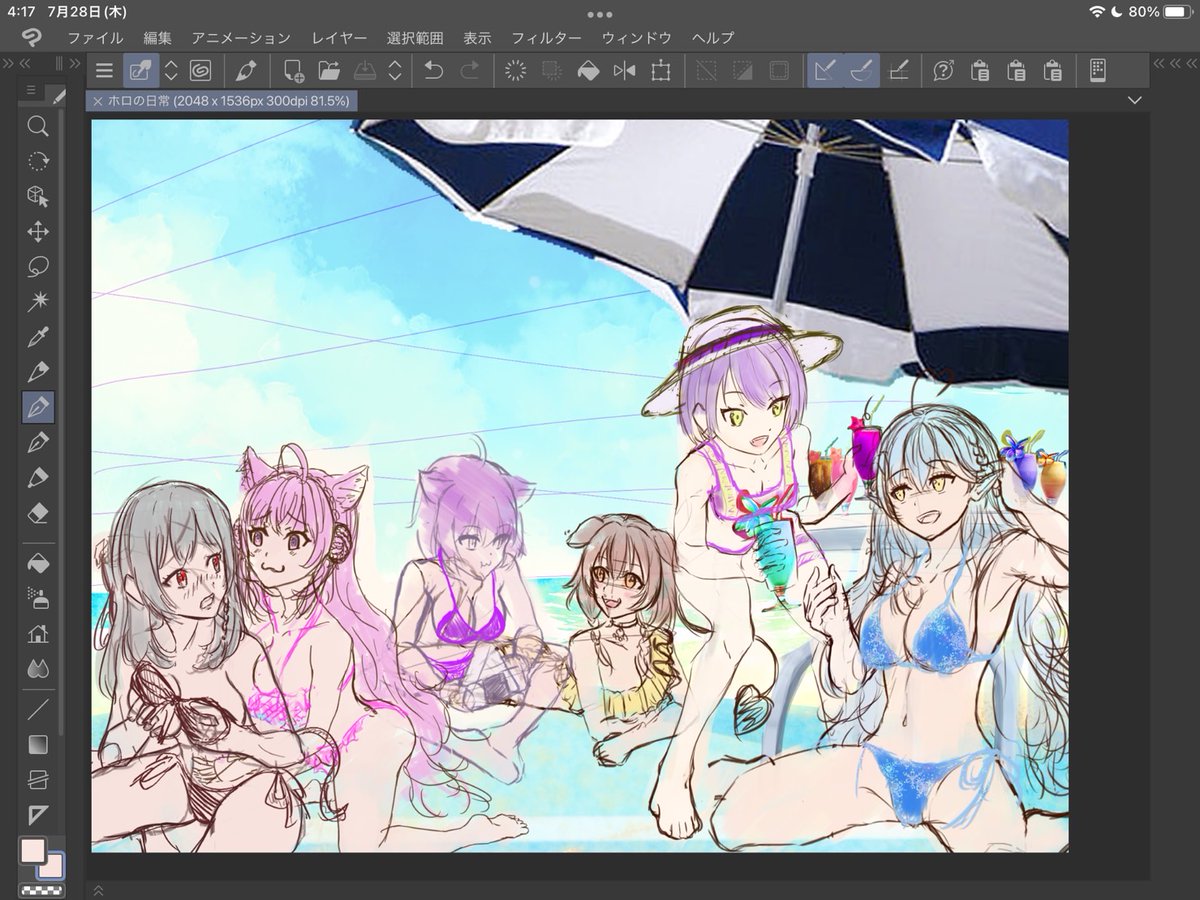Viewport: 1200px width, 900px height.
Task: Toggle Snap to Special Ruler
Action: [x=861, y=70]
